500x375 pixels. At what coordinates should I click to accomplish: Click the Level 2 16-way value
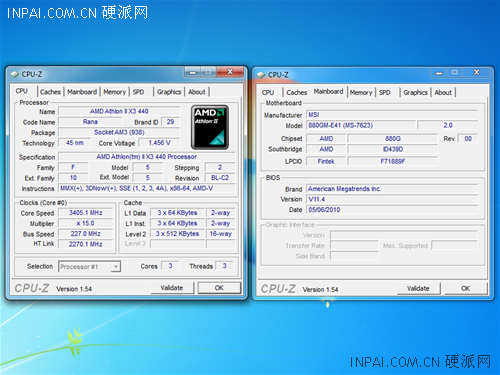tap(220, 234)
